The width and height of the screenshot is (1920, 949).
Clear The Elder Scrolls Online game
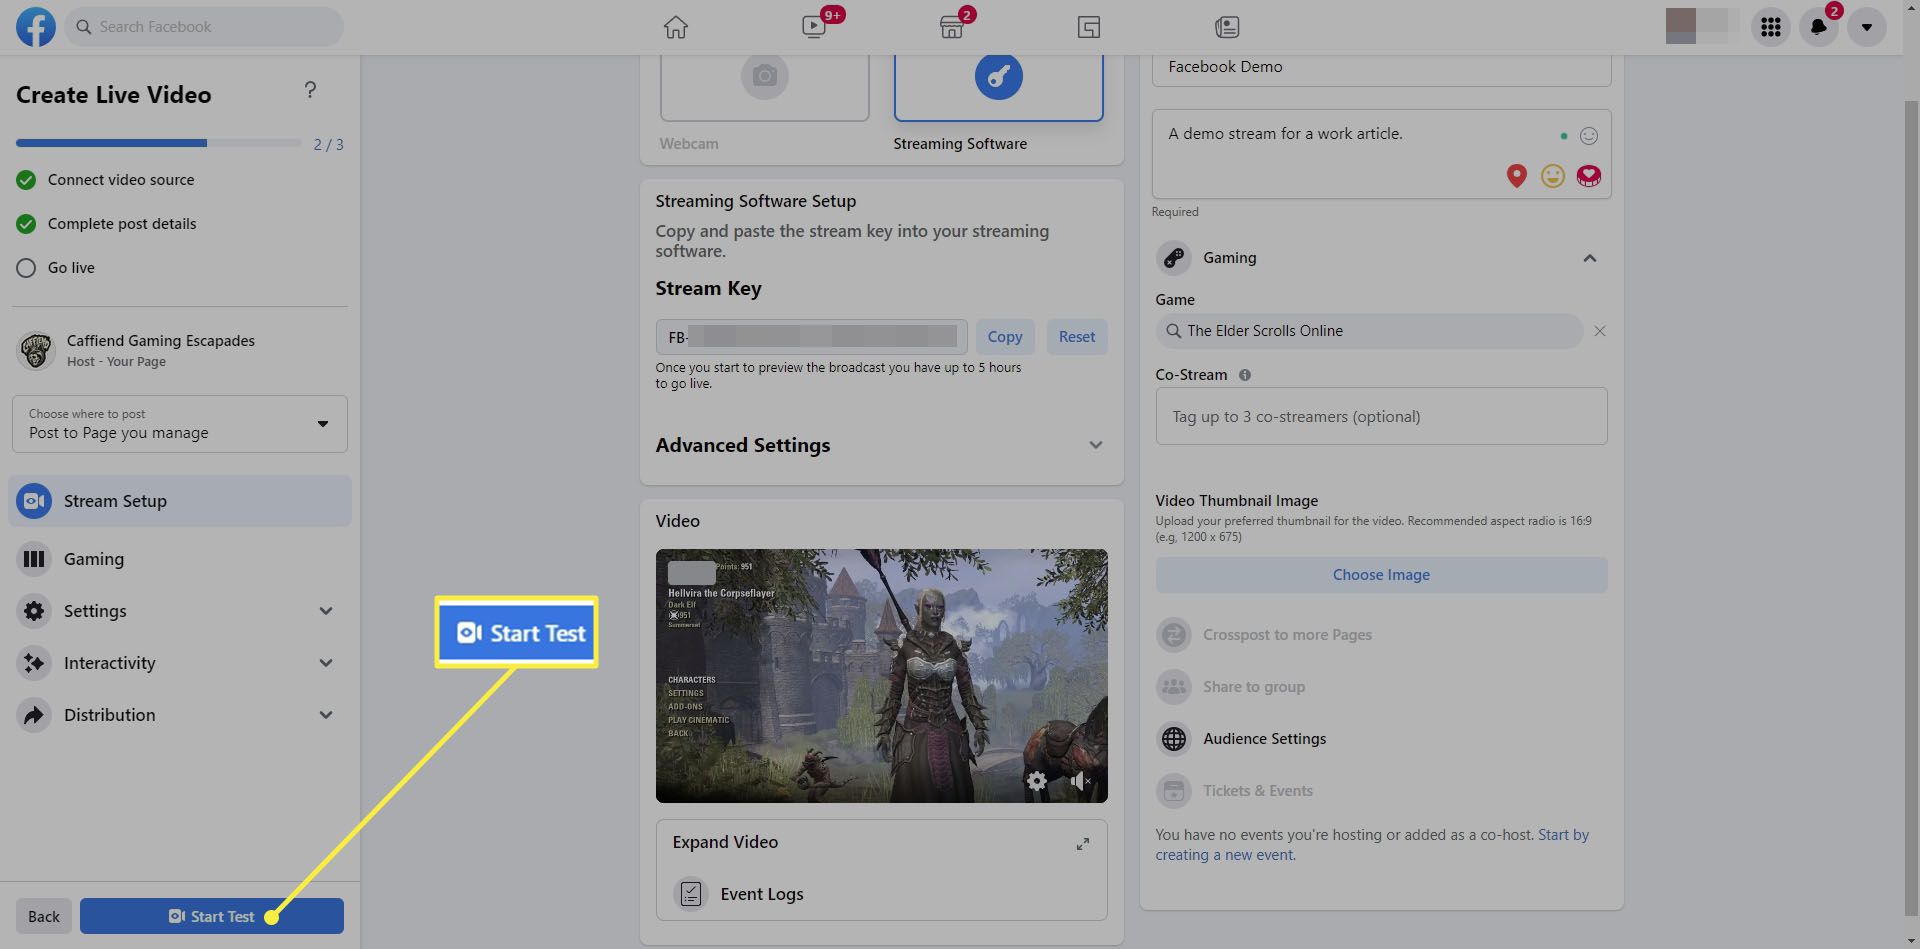pyautogui.click(x=1600, y=331)
